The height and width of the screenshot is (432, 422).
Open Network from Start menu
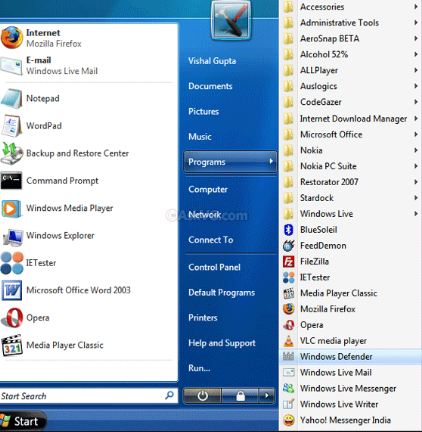point(205,215)
